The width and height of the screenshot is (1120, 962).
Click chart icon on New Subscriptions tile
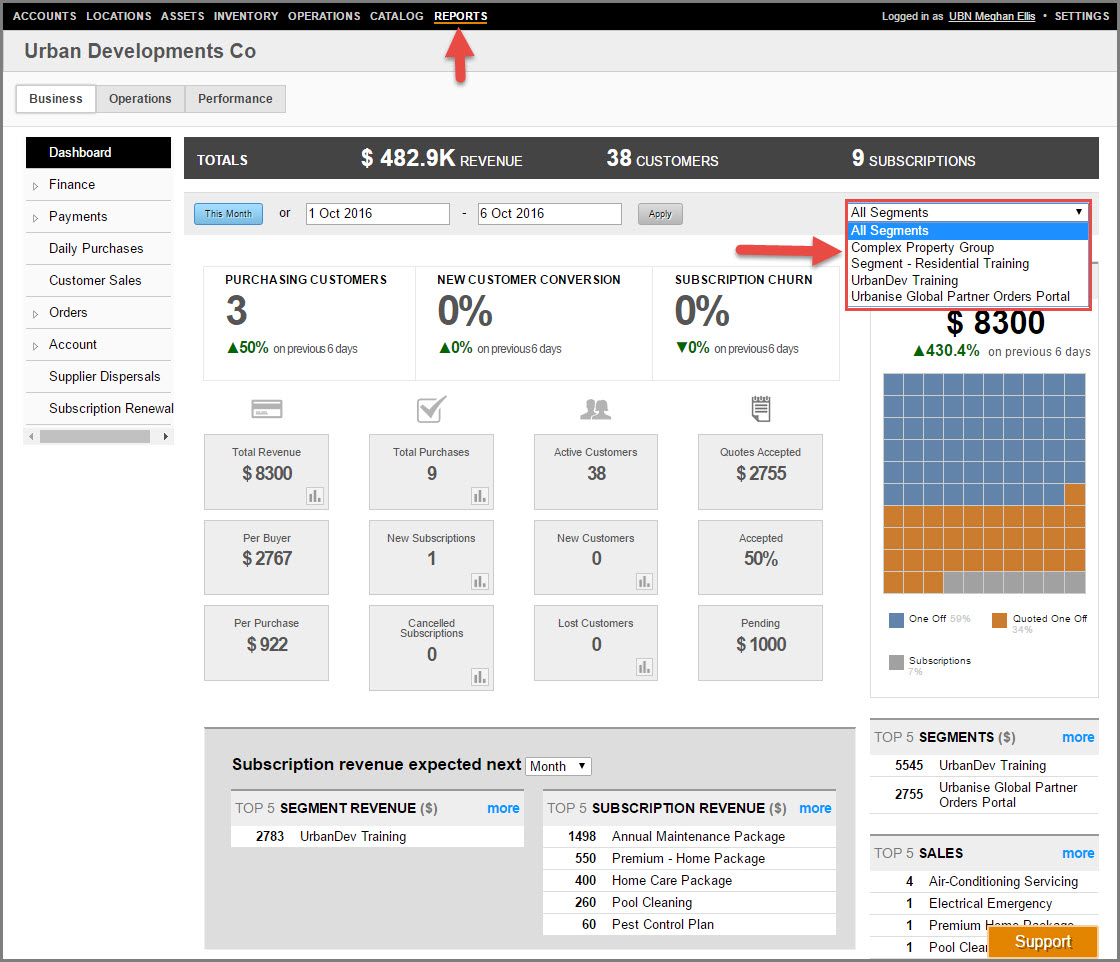480,581
